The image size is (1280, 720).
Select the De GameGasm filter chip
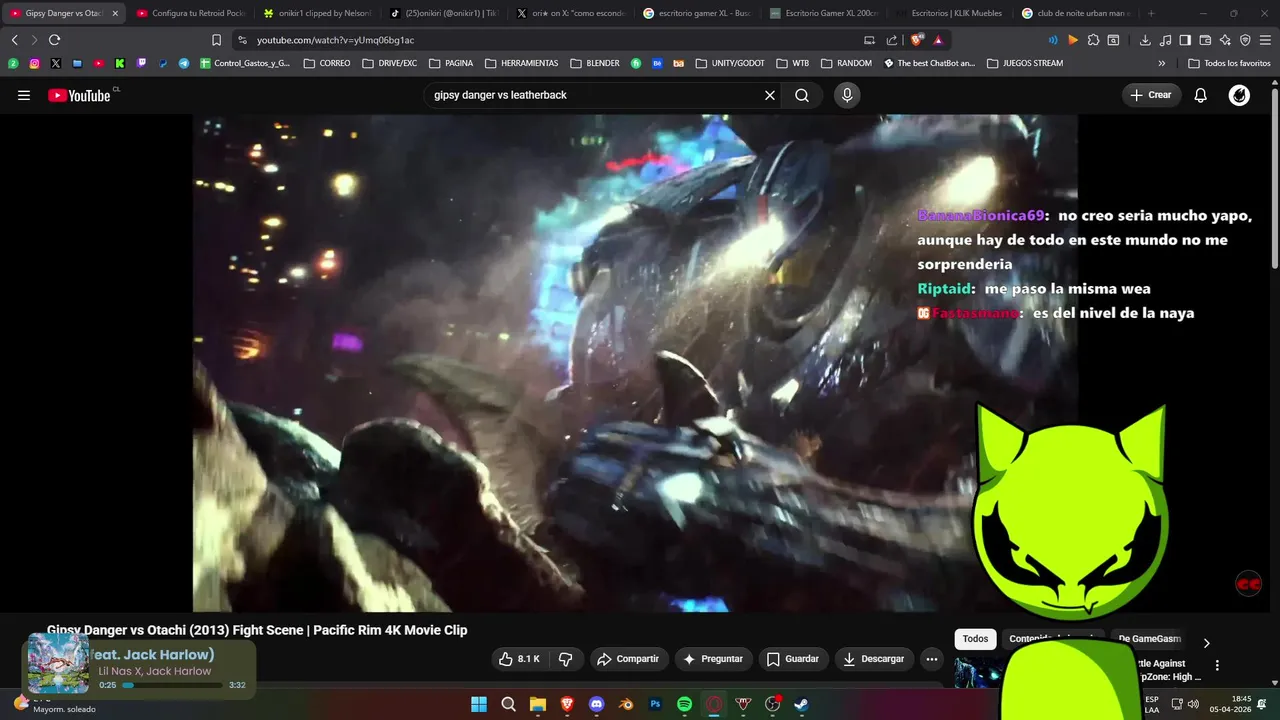point(1149,639)
